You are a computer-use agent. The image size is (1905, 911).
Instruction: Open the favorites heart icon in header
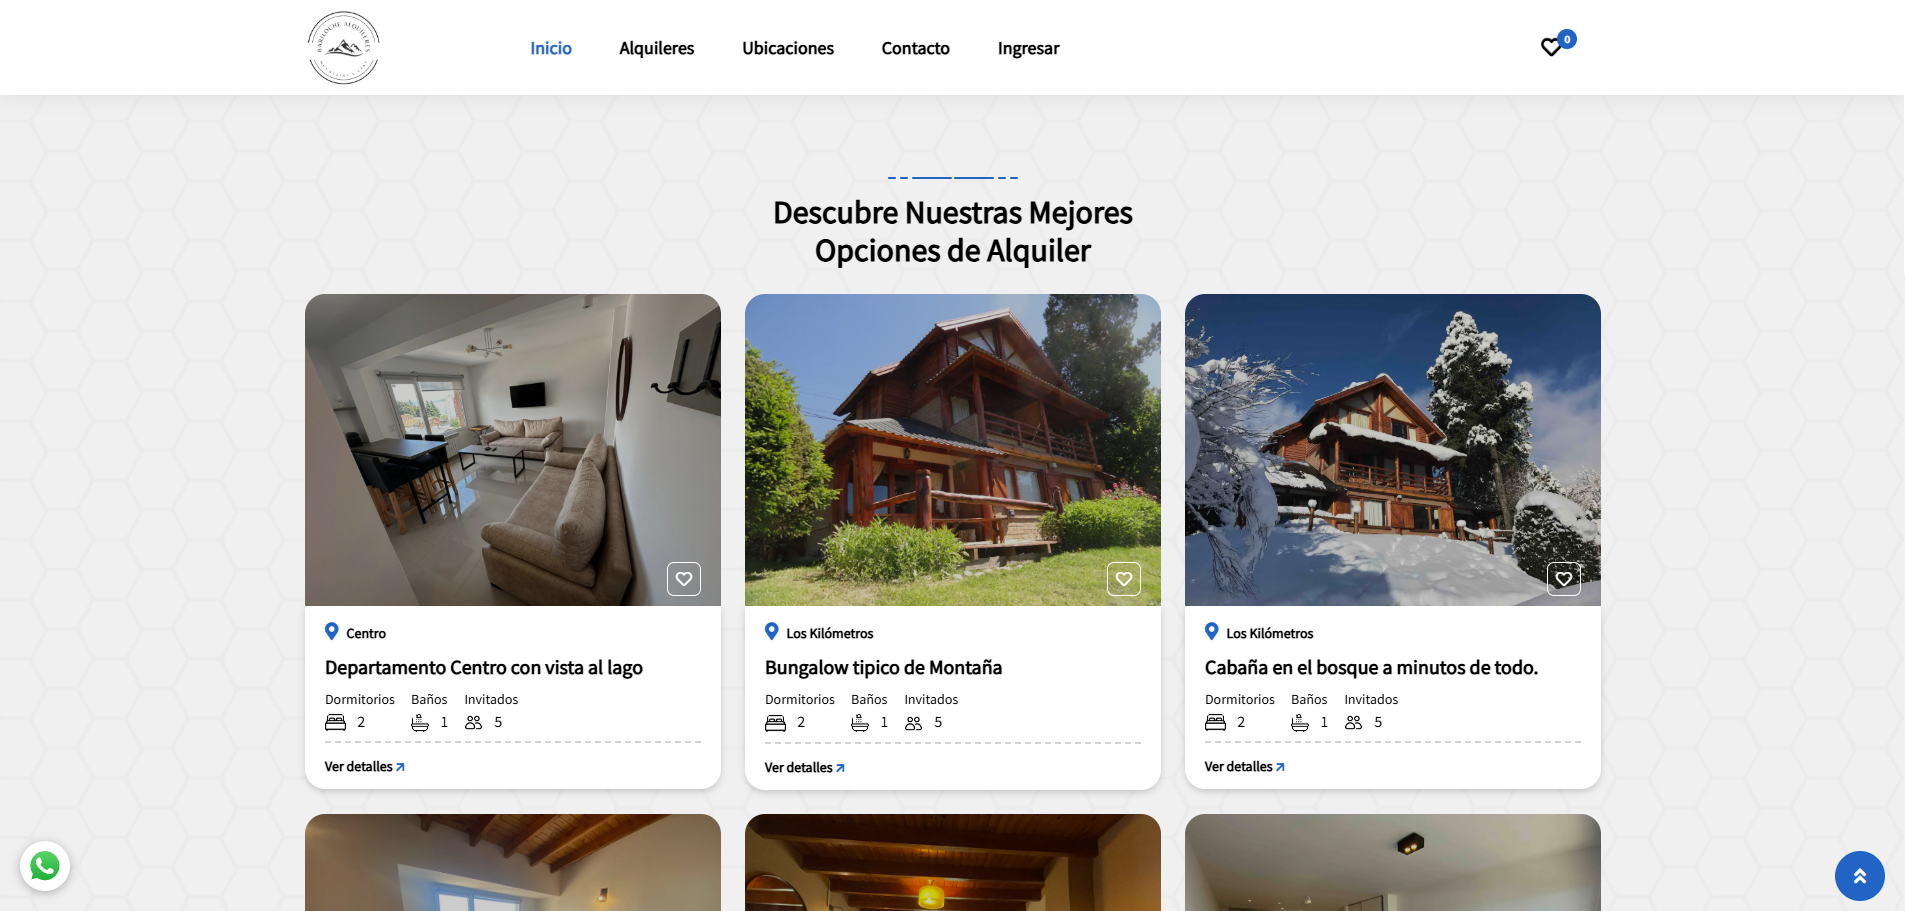pyautogui.click(x=1551, y=47)
